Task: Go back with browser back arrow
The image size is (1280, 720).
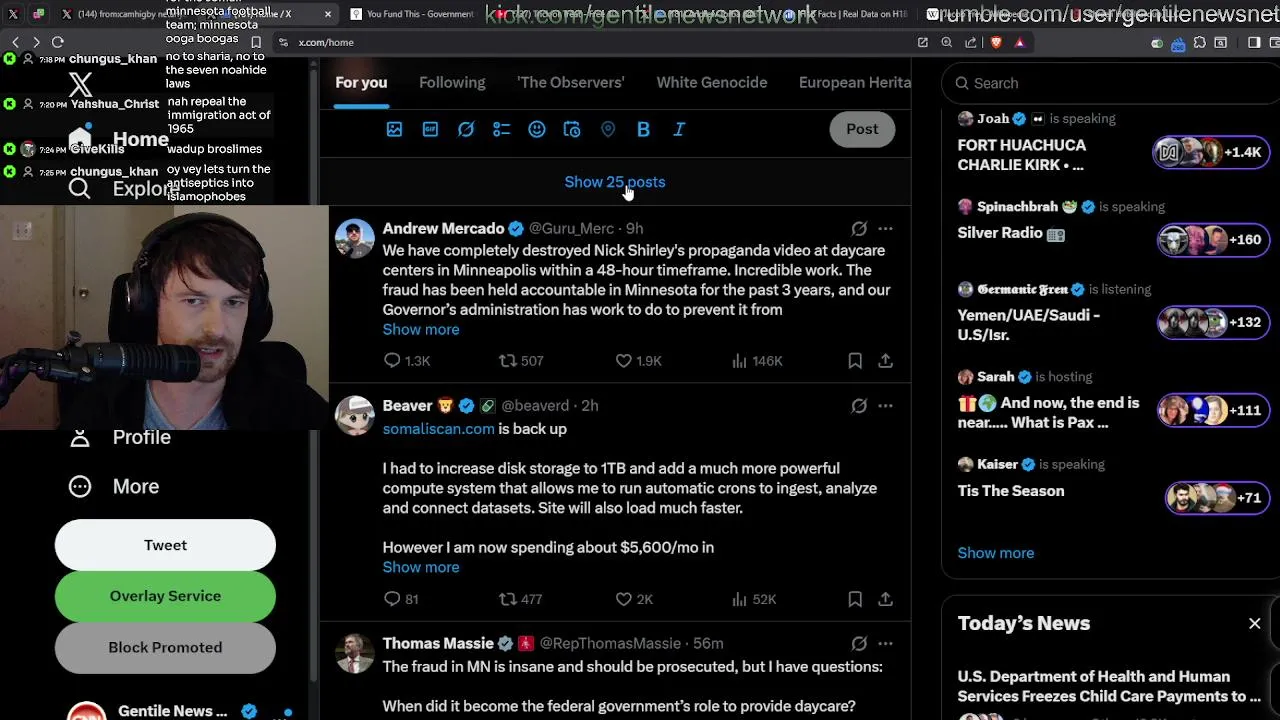Action: click(15, 42)
